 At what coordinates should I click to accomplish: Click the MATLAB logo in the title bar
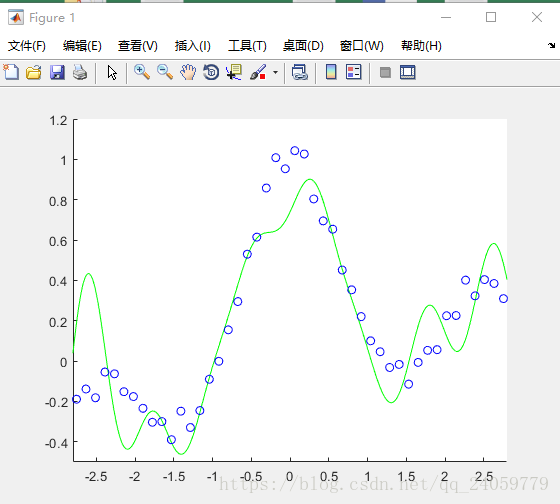coord(16,17)
